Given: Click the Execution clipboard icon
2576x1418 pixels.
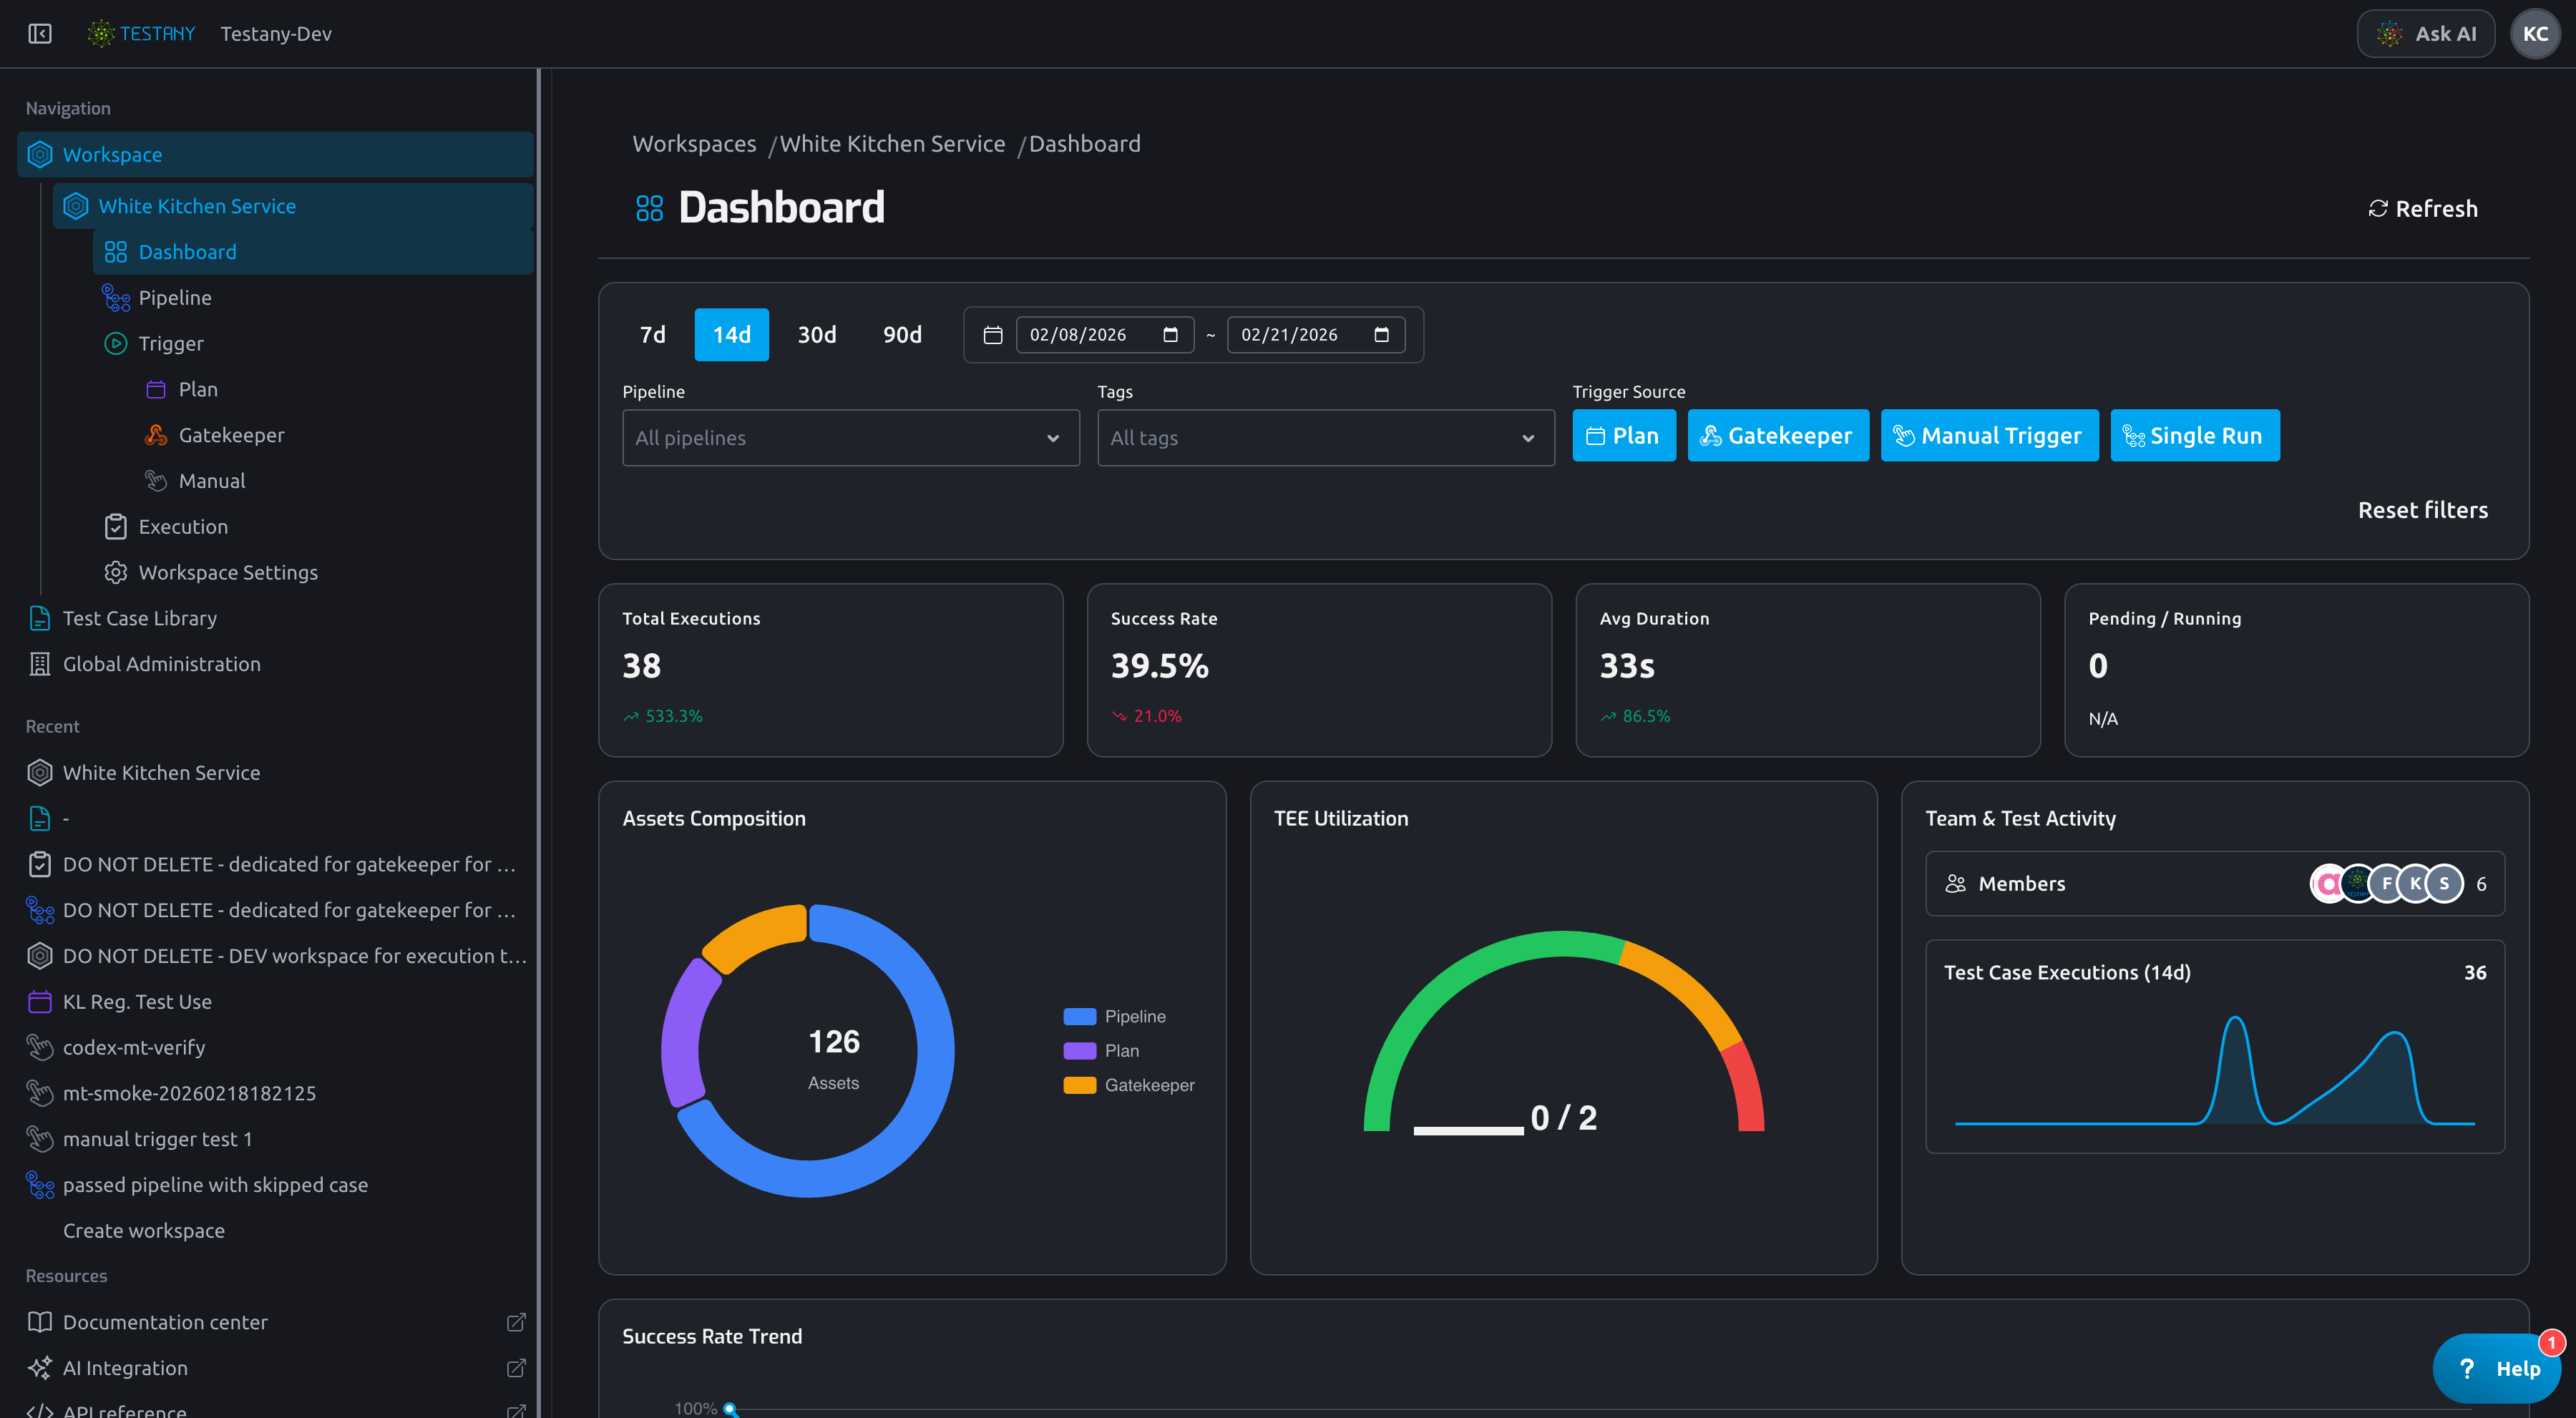Looking at the screenshot, I should point(116,527).
